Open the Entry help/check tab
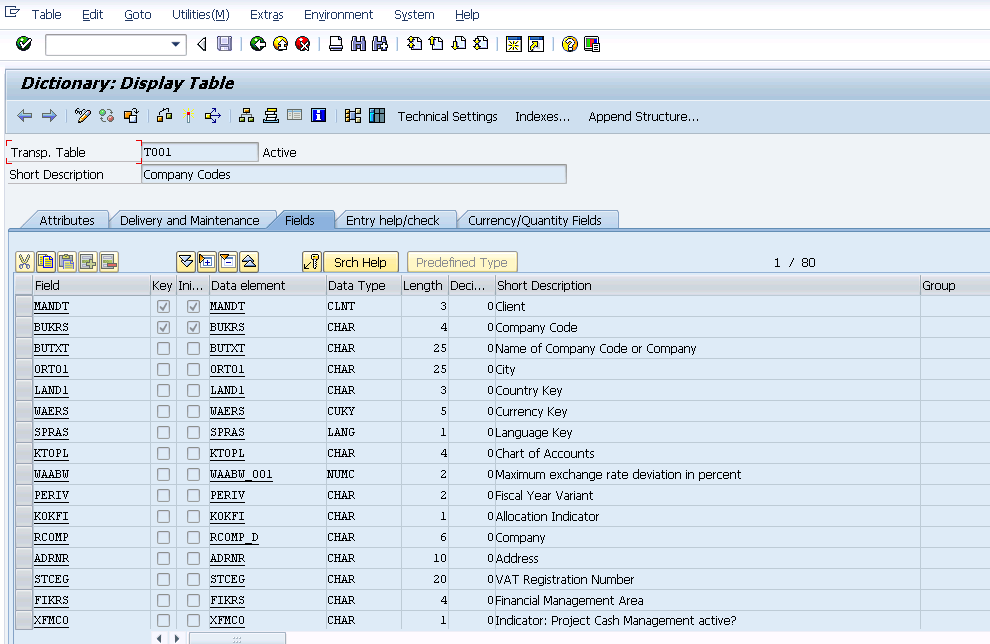This screenshot has width=990, height=644. 397,219
